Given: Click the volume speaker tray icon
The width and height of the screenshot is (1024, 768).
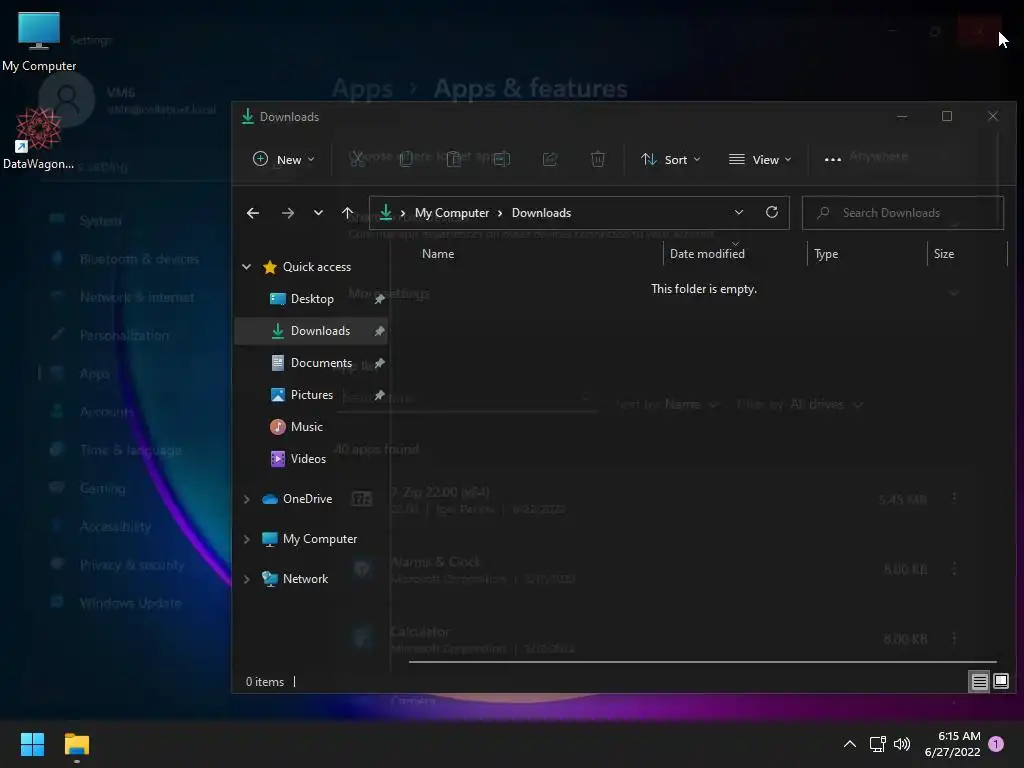Looking at the screenshot, I should pyautogui.click(x=902, y=744).
